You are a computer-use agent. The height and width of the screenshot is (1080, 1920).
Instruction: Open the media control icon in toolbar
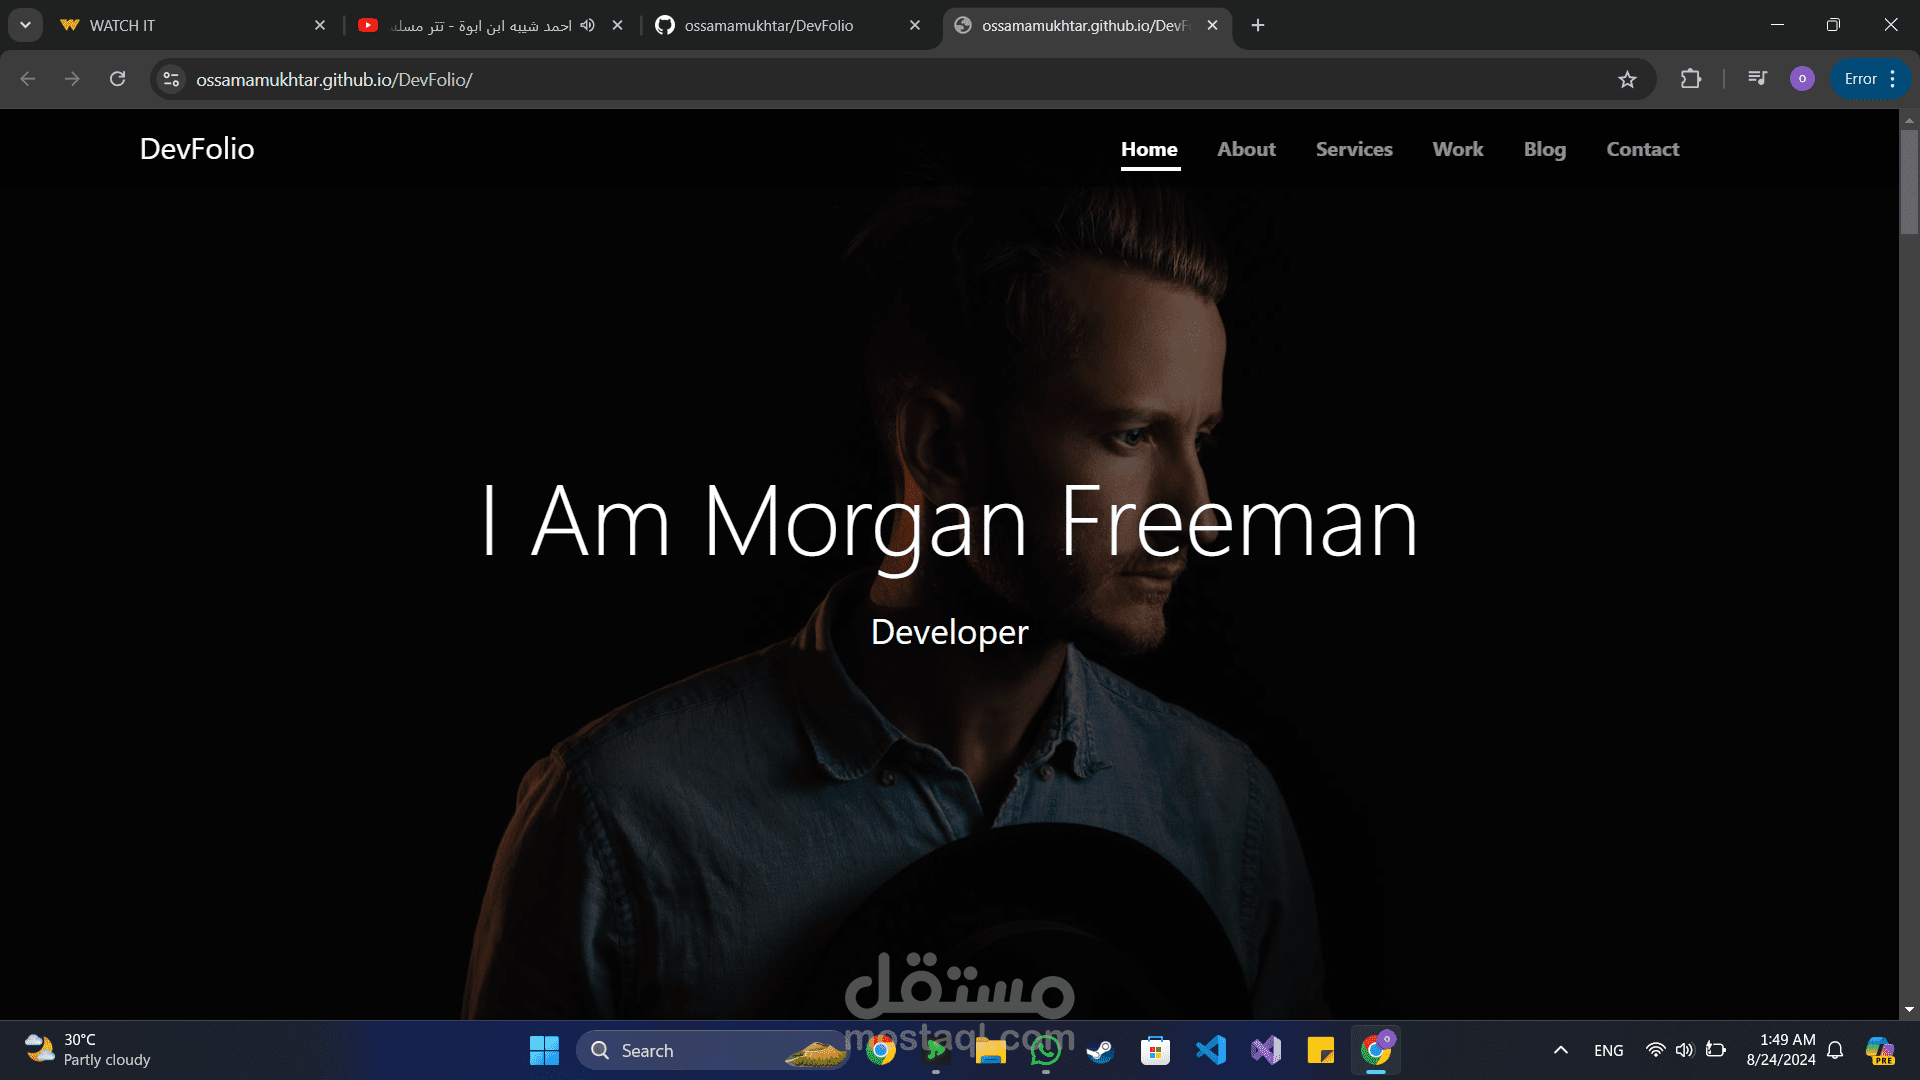coord(1757,79)
